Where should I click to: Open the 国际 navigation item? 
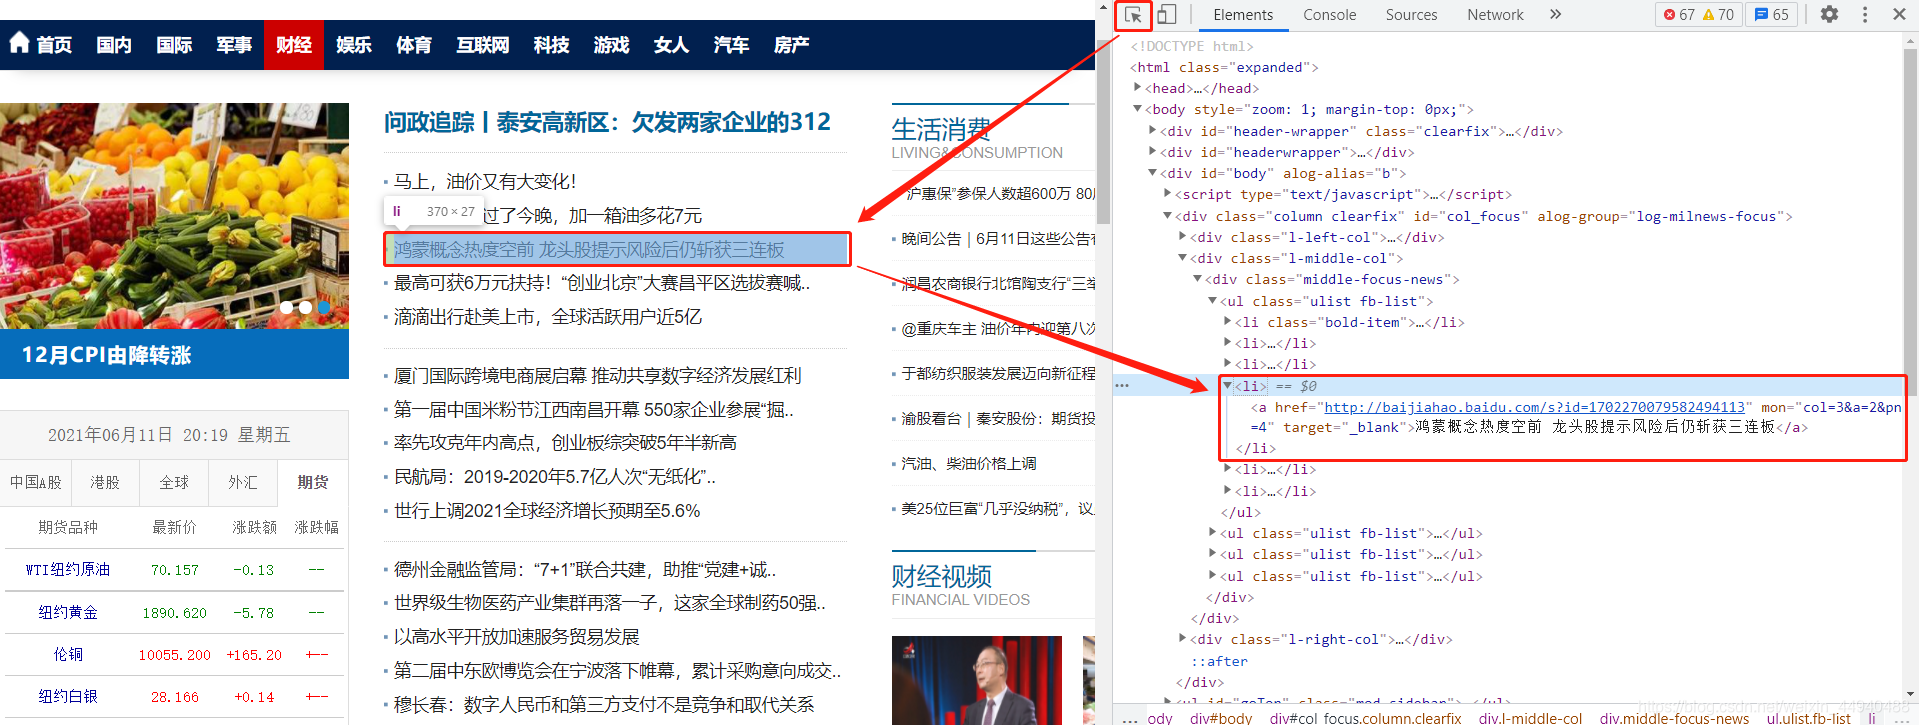pyautogui.click(x=174, y=45)
